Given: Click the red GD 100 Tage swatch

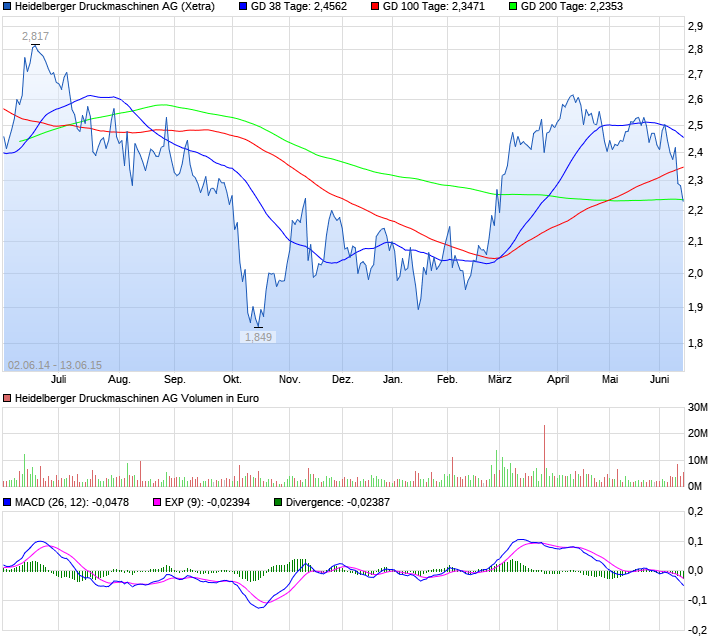Looking at the screenshot, I should [375, 6].
